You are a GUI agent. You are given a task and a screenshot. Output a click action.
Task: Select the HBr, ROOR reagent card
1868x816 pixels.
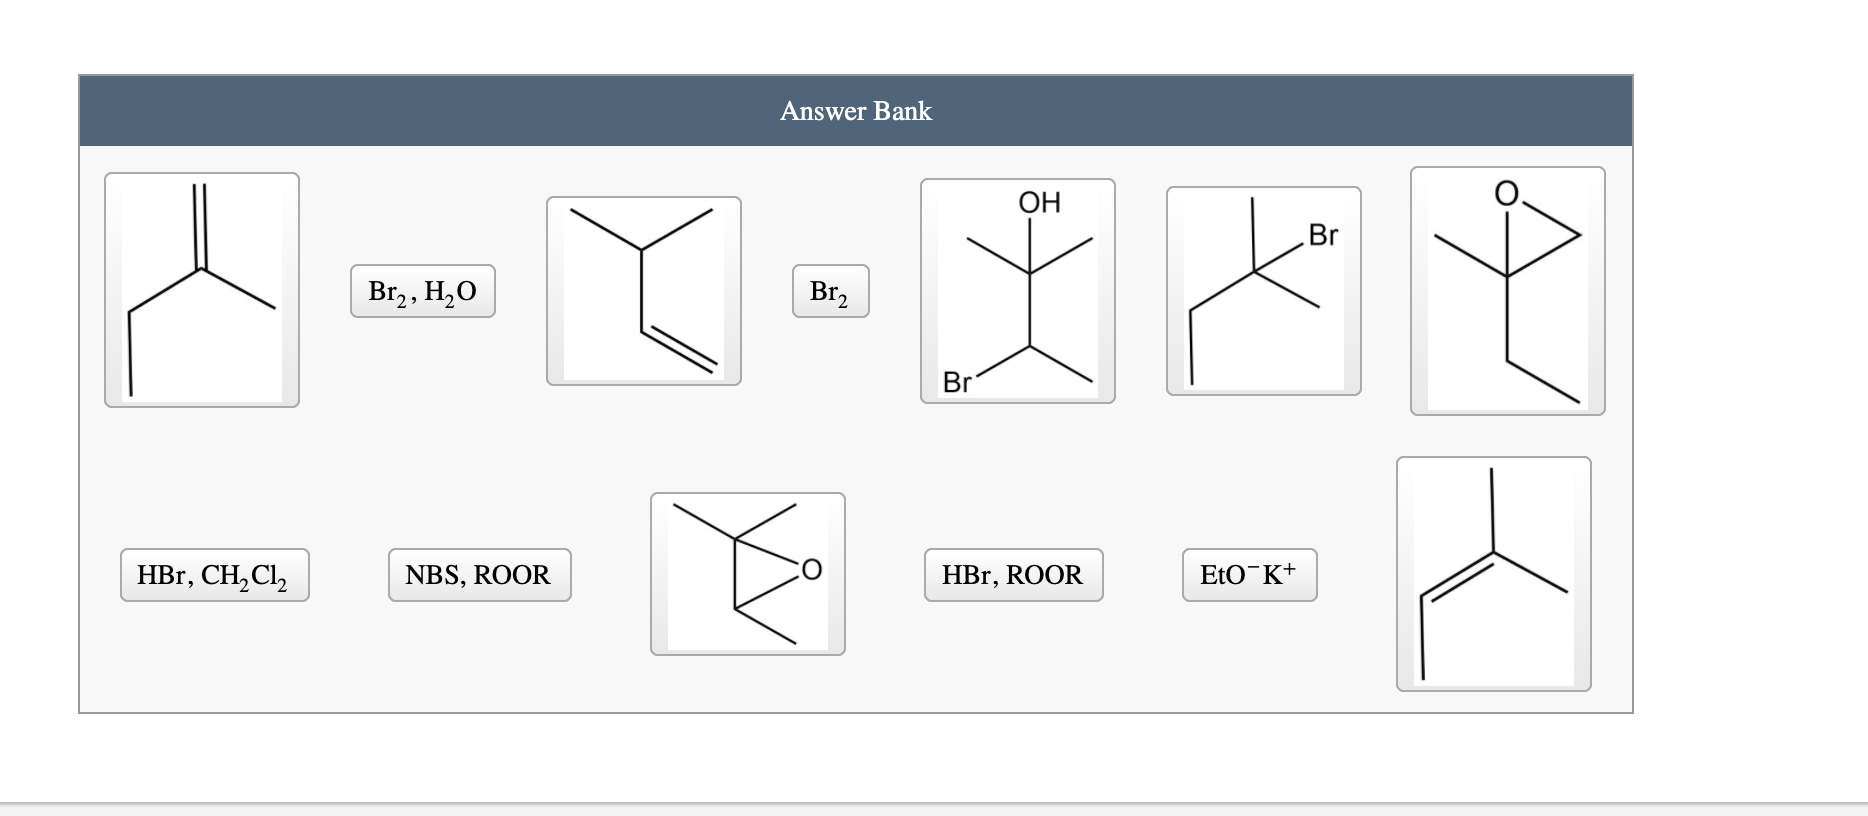pos(1012,575)
